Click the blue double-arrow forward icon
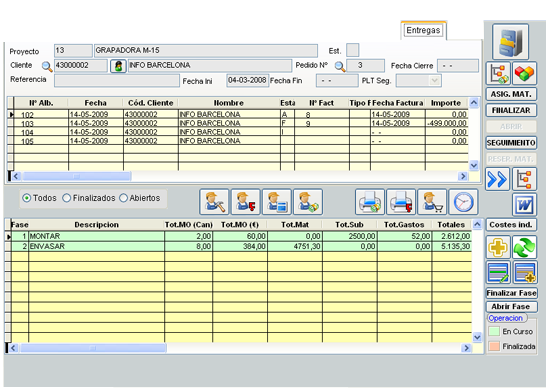550x391 pixels. [497, 179]
